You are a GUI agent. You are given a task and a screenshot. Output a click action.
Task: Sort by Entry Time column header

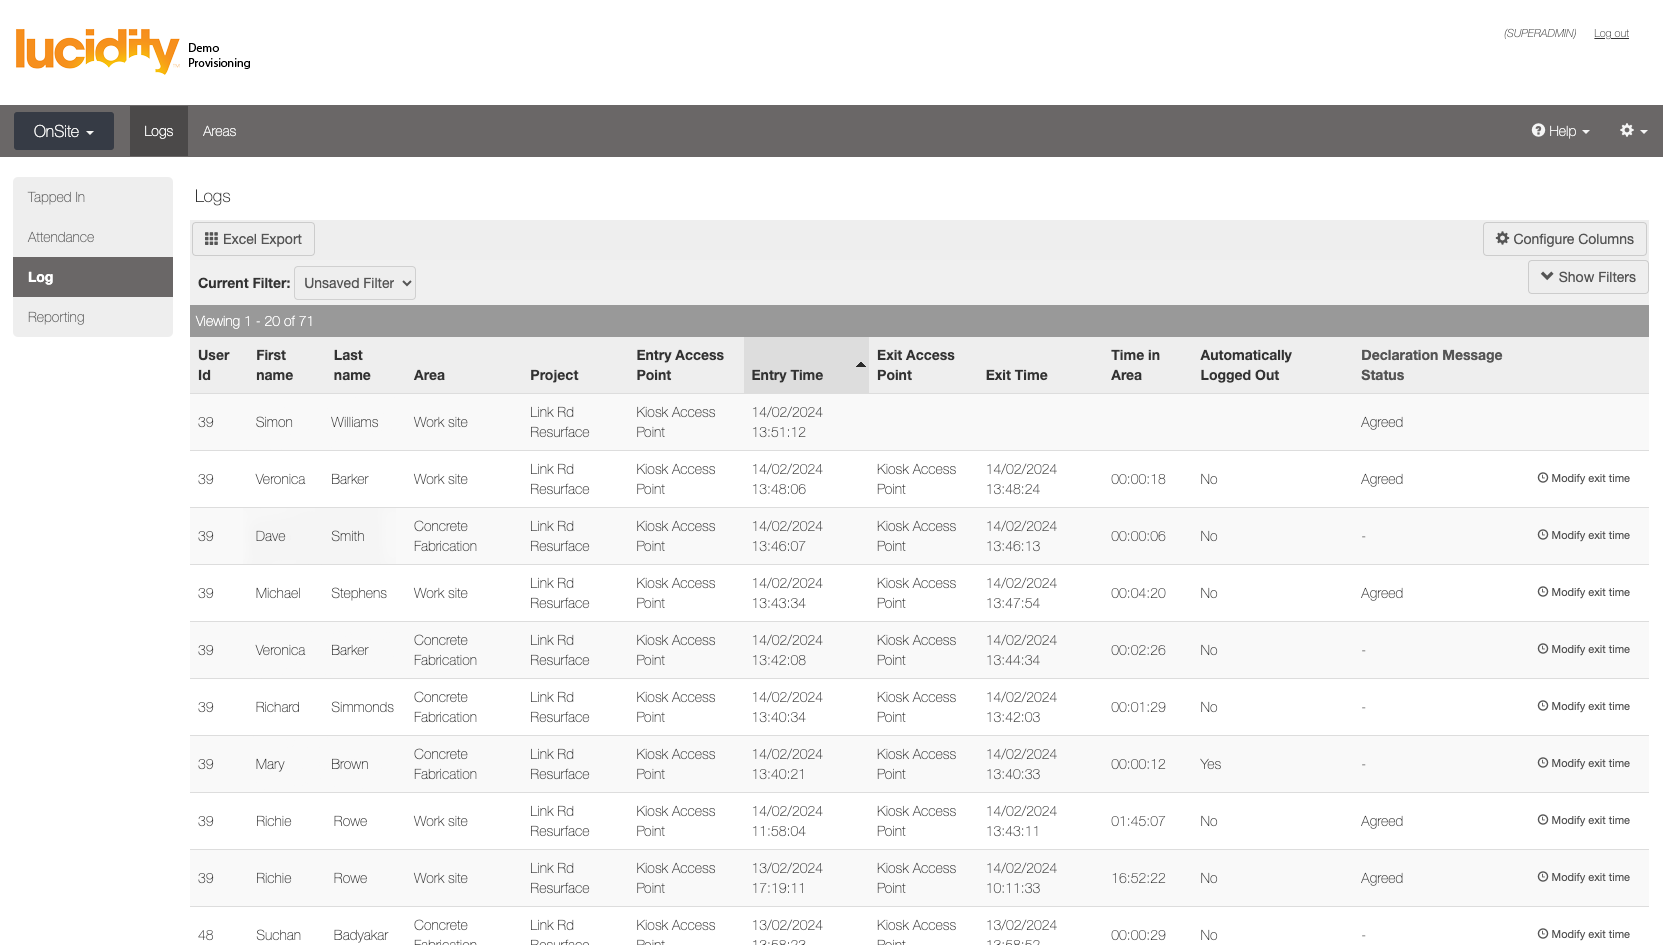pos(787,375)
